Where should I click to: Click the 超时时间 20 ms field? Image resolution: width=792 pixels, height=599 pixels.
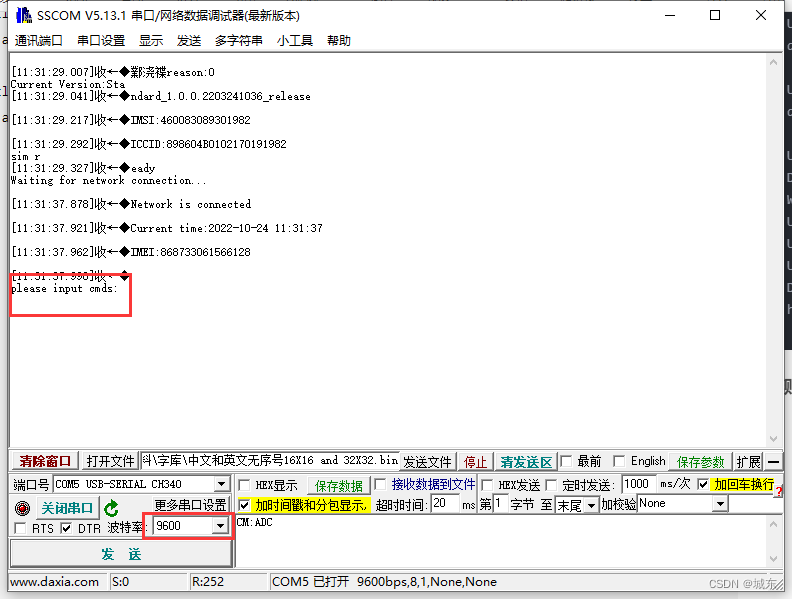coord(445,503)
